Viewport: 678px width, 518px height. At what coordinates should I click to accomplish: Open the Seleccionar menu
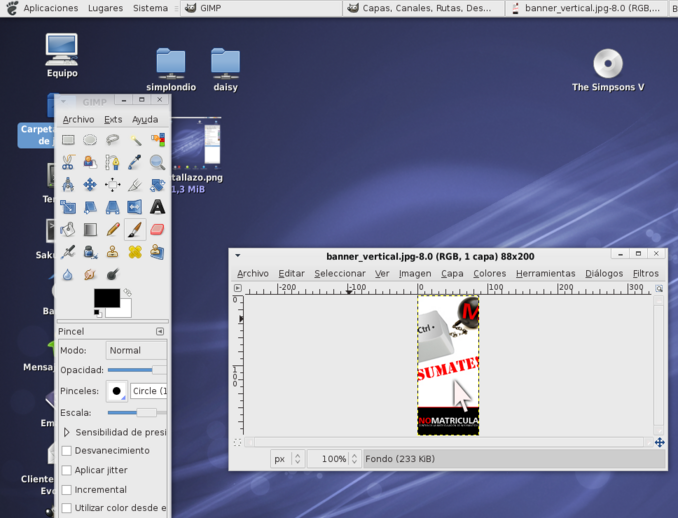pos(340,273)
